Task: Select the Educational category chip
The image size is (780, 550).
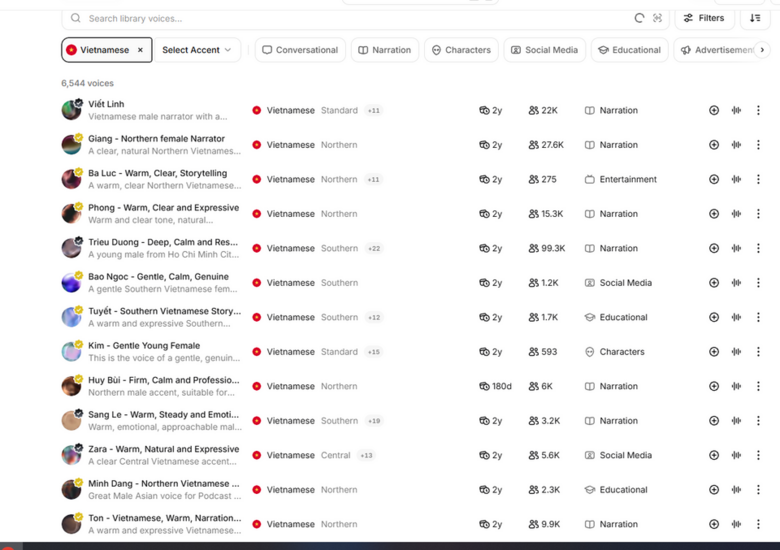Action: (629, 50)
